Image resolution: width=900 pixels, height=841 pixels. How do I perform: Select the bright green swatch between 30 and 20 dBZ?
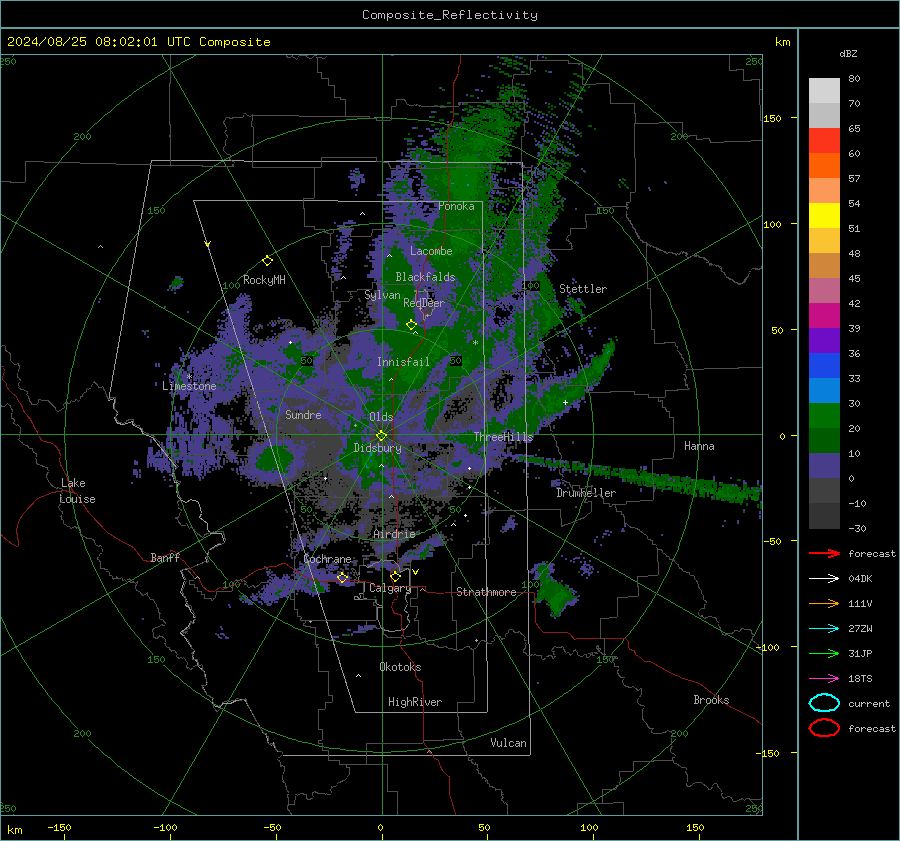[x=824, y=415]
